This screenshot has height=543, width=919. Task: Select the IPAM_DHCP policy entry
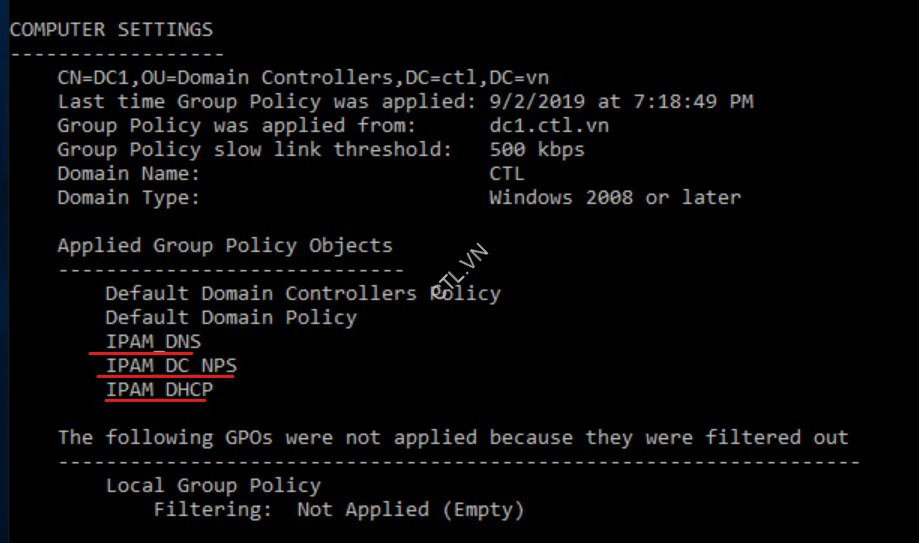159,389
